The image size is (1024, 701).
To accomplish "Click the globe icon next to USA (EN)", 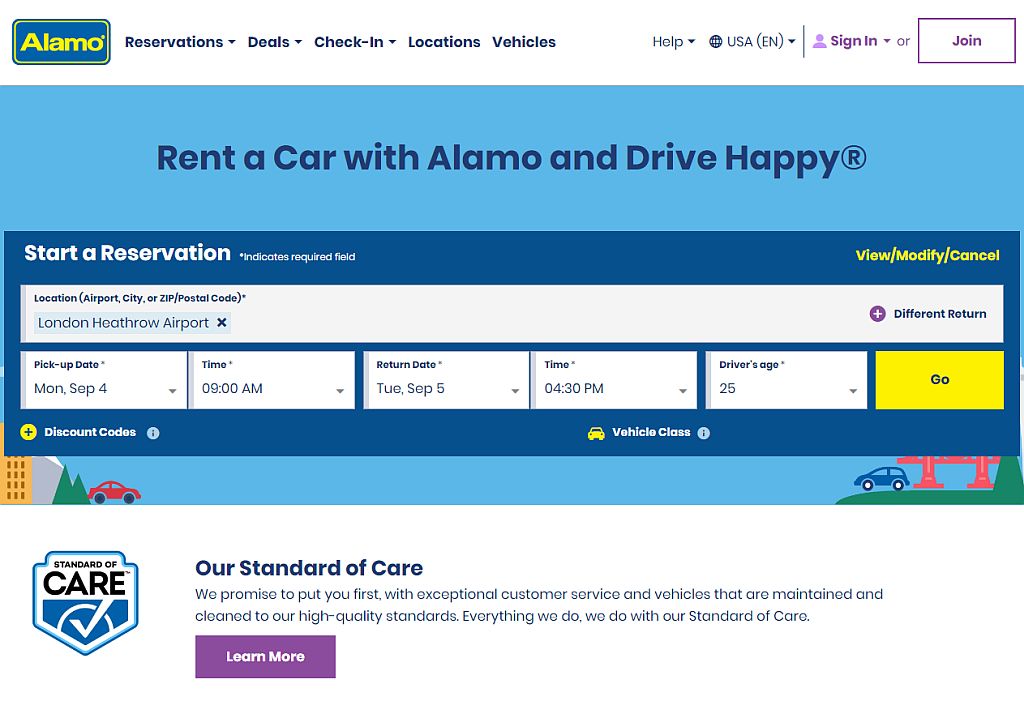I will [x=715, y=42].
